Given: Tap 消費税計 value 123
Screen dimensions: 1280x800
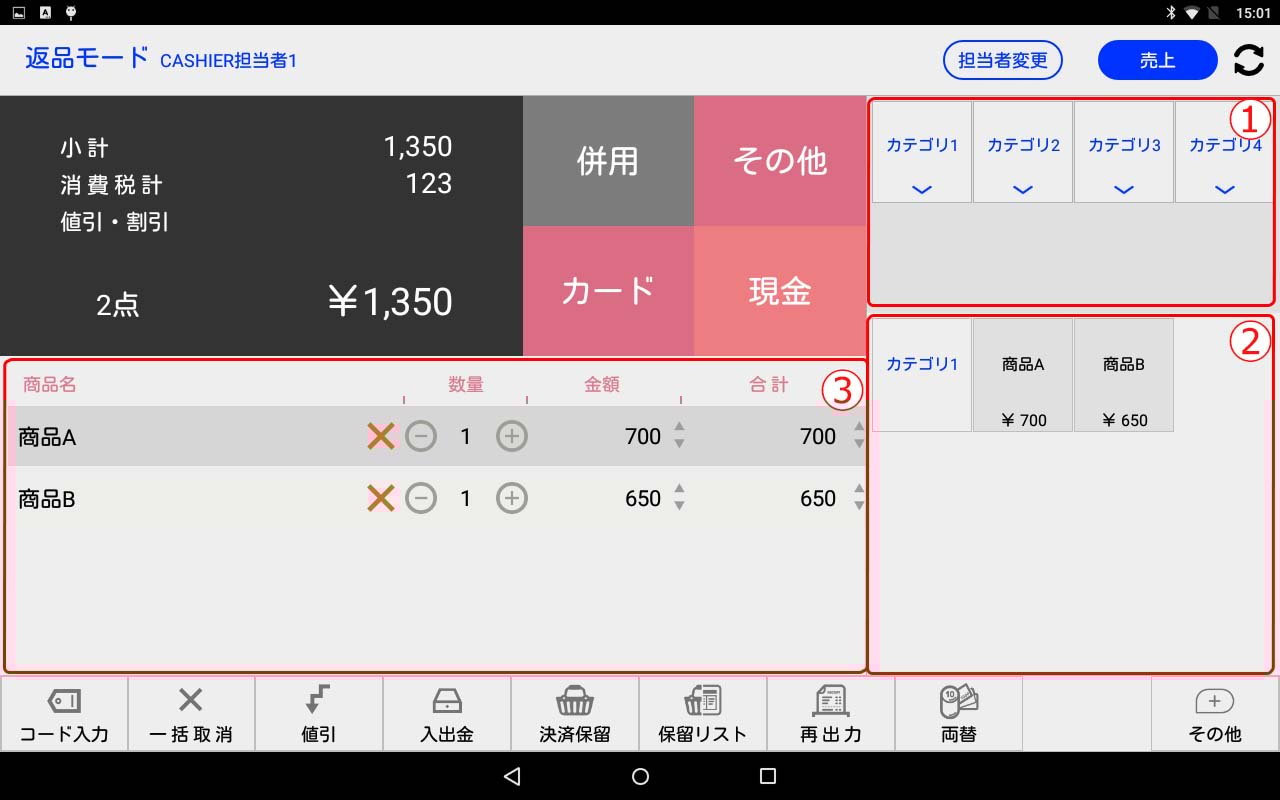Looking at the screenshot, I should coord(429,184).
